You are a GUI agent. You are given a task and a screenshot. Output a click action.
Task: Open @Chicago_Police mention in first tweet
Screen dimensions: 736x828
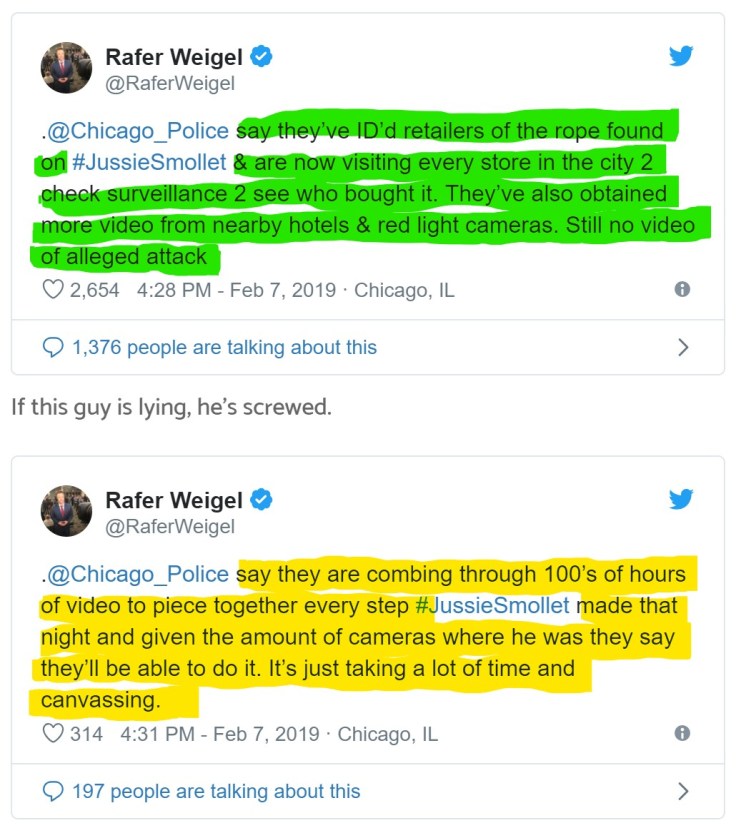138,131
